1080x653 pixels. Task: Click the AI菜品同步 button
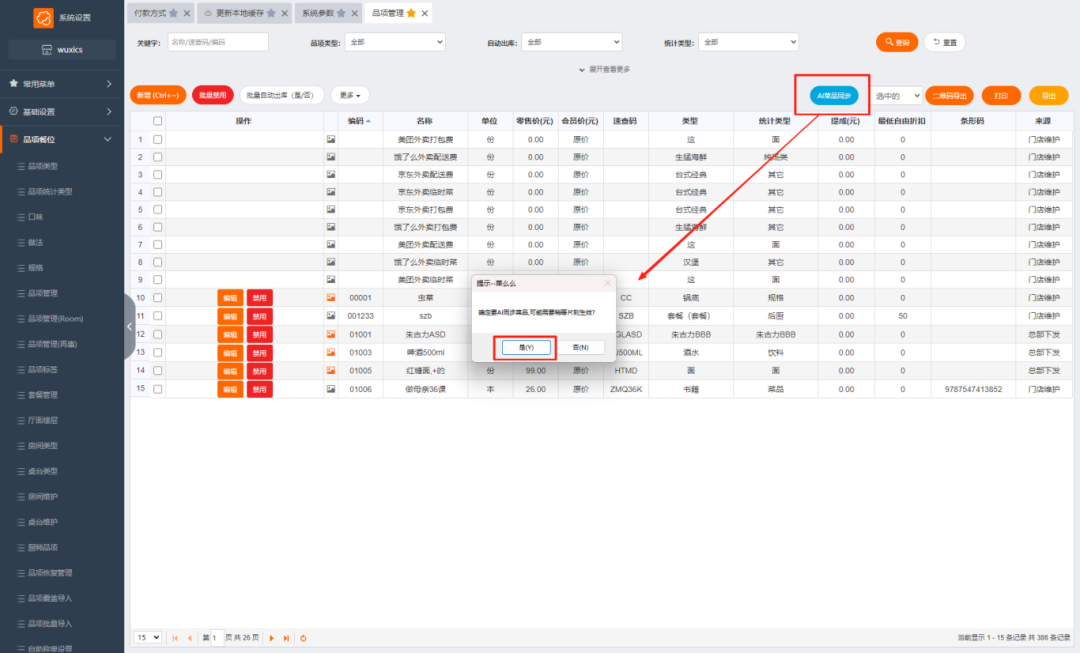(x=833, y=95)
